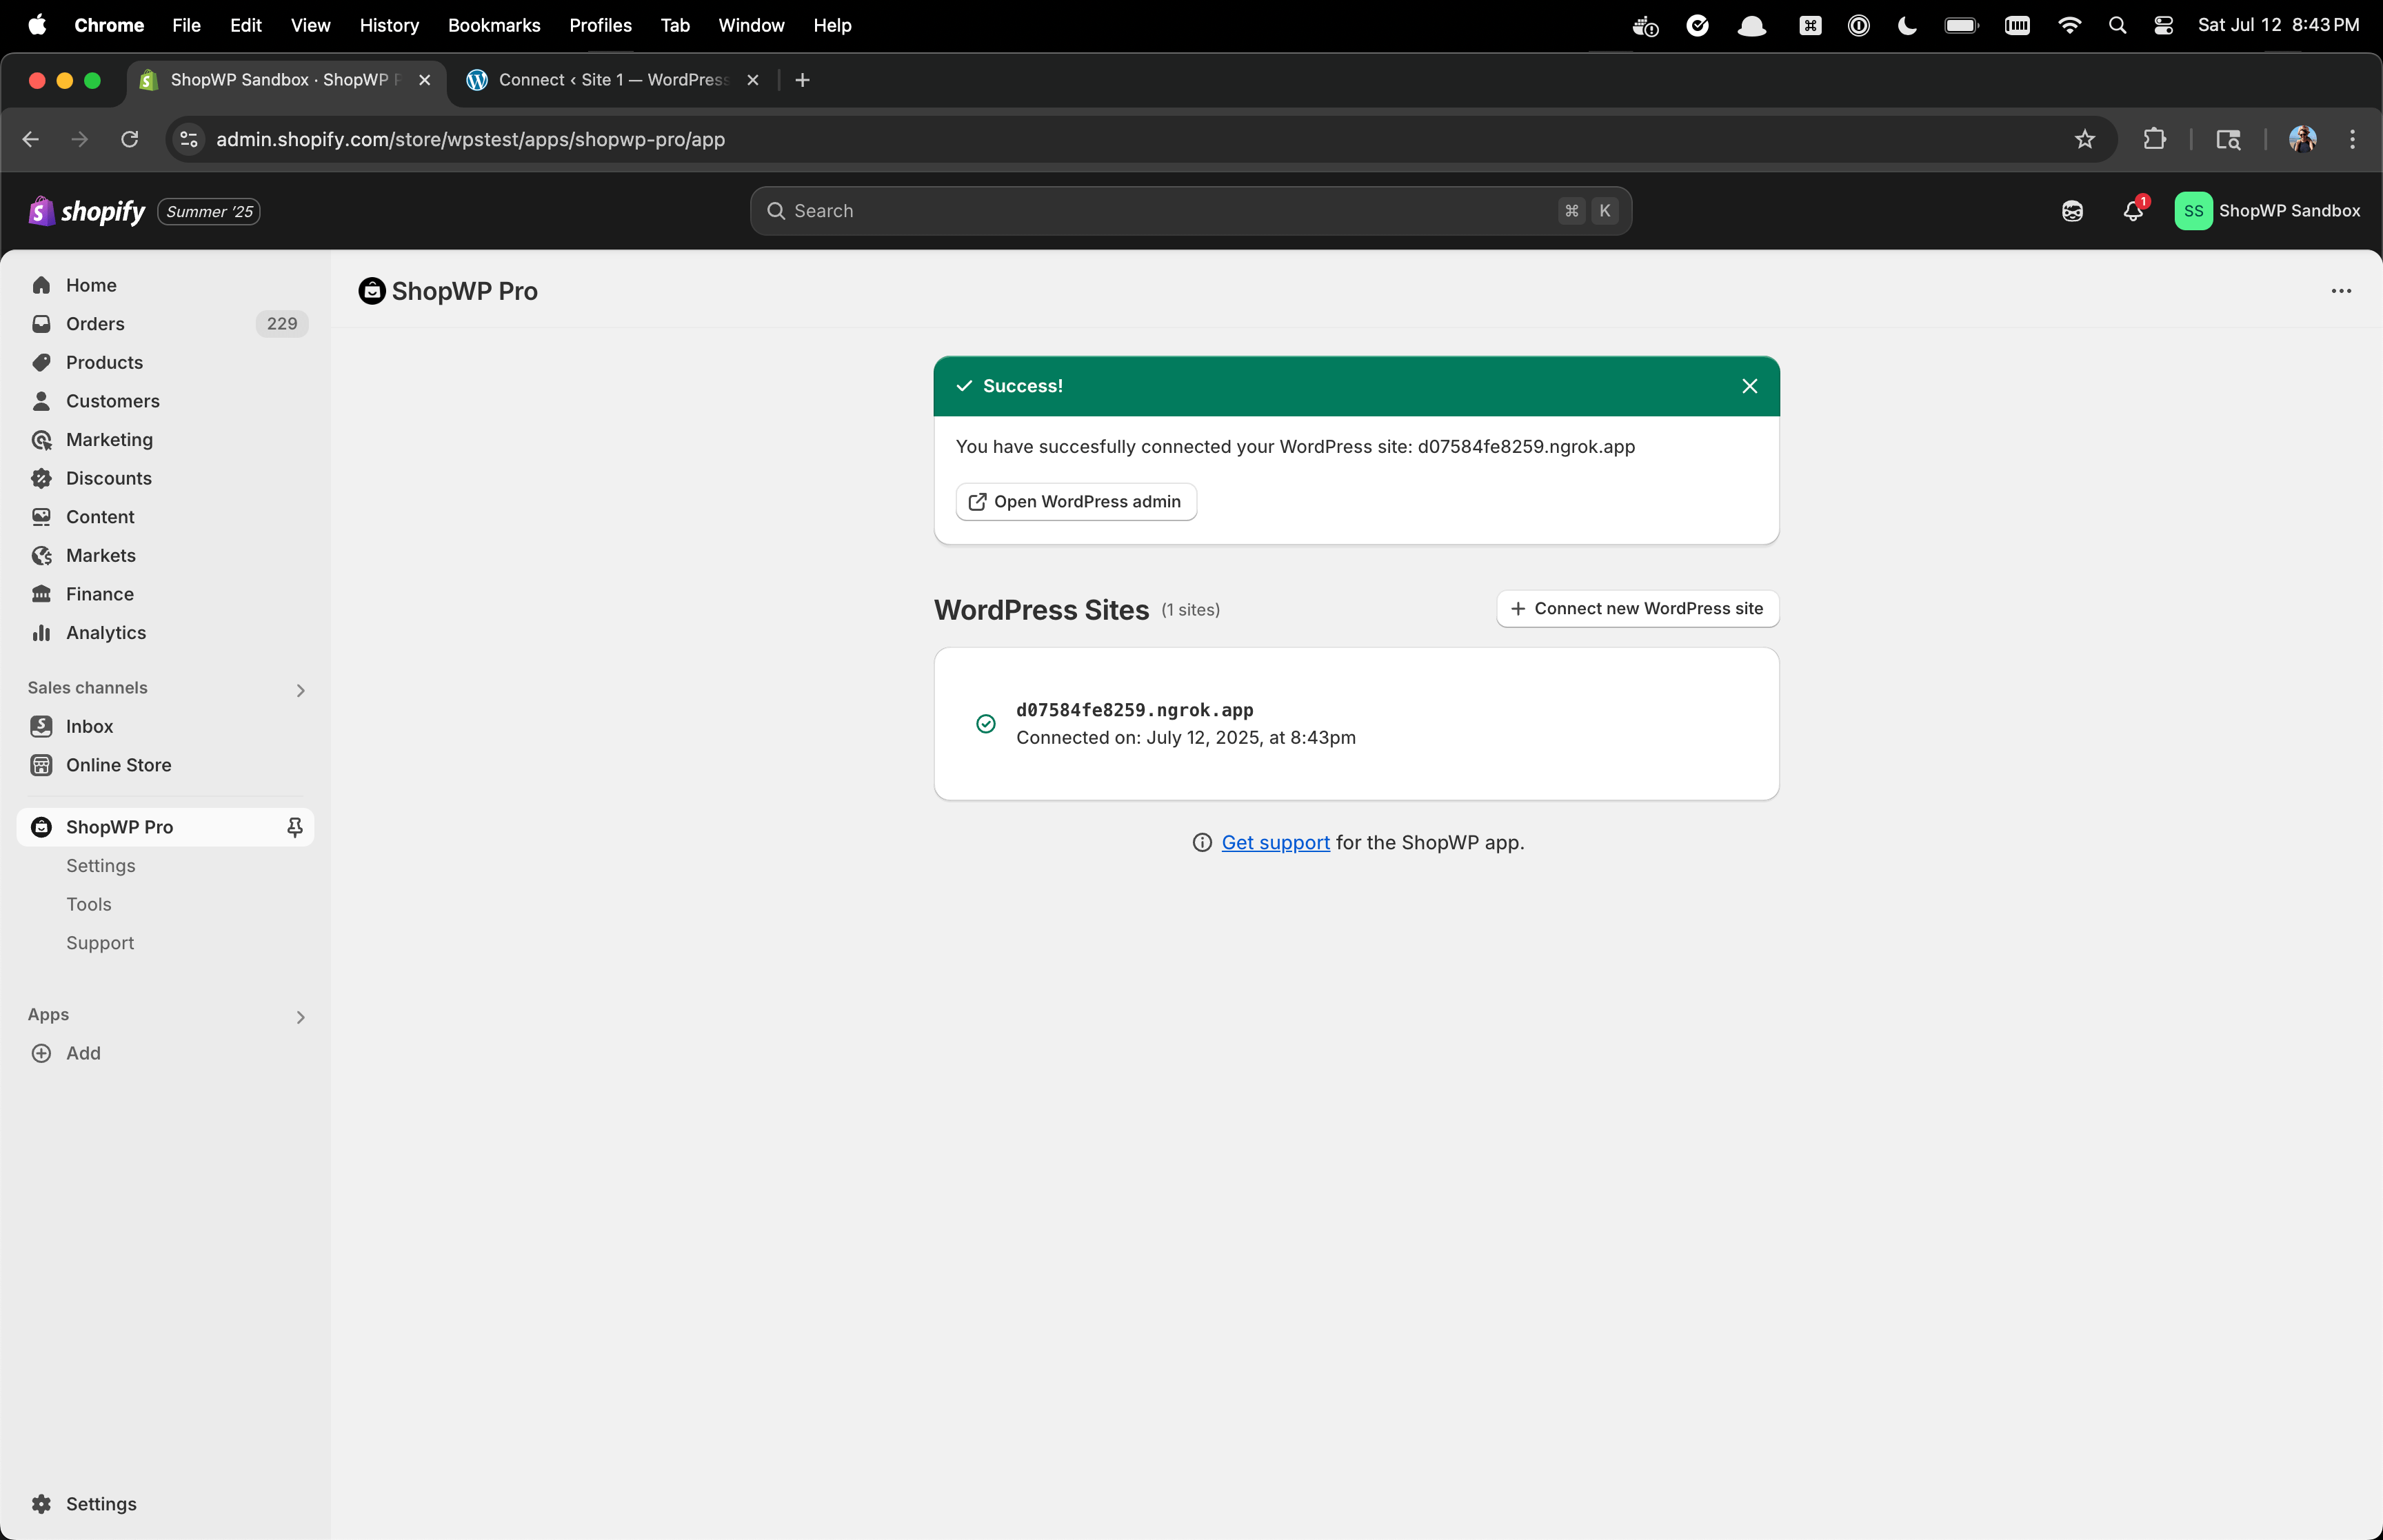
Task: Open the Chrome profile avatar
Action: coord(2303,140)
